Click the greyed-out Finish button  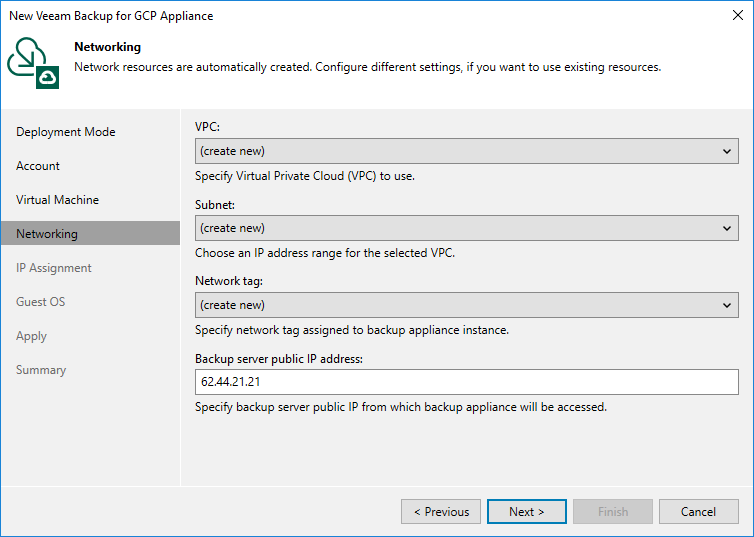[x=612, y=512]
